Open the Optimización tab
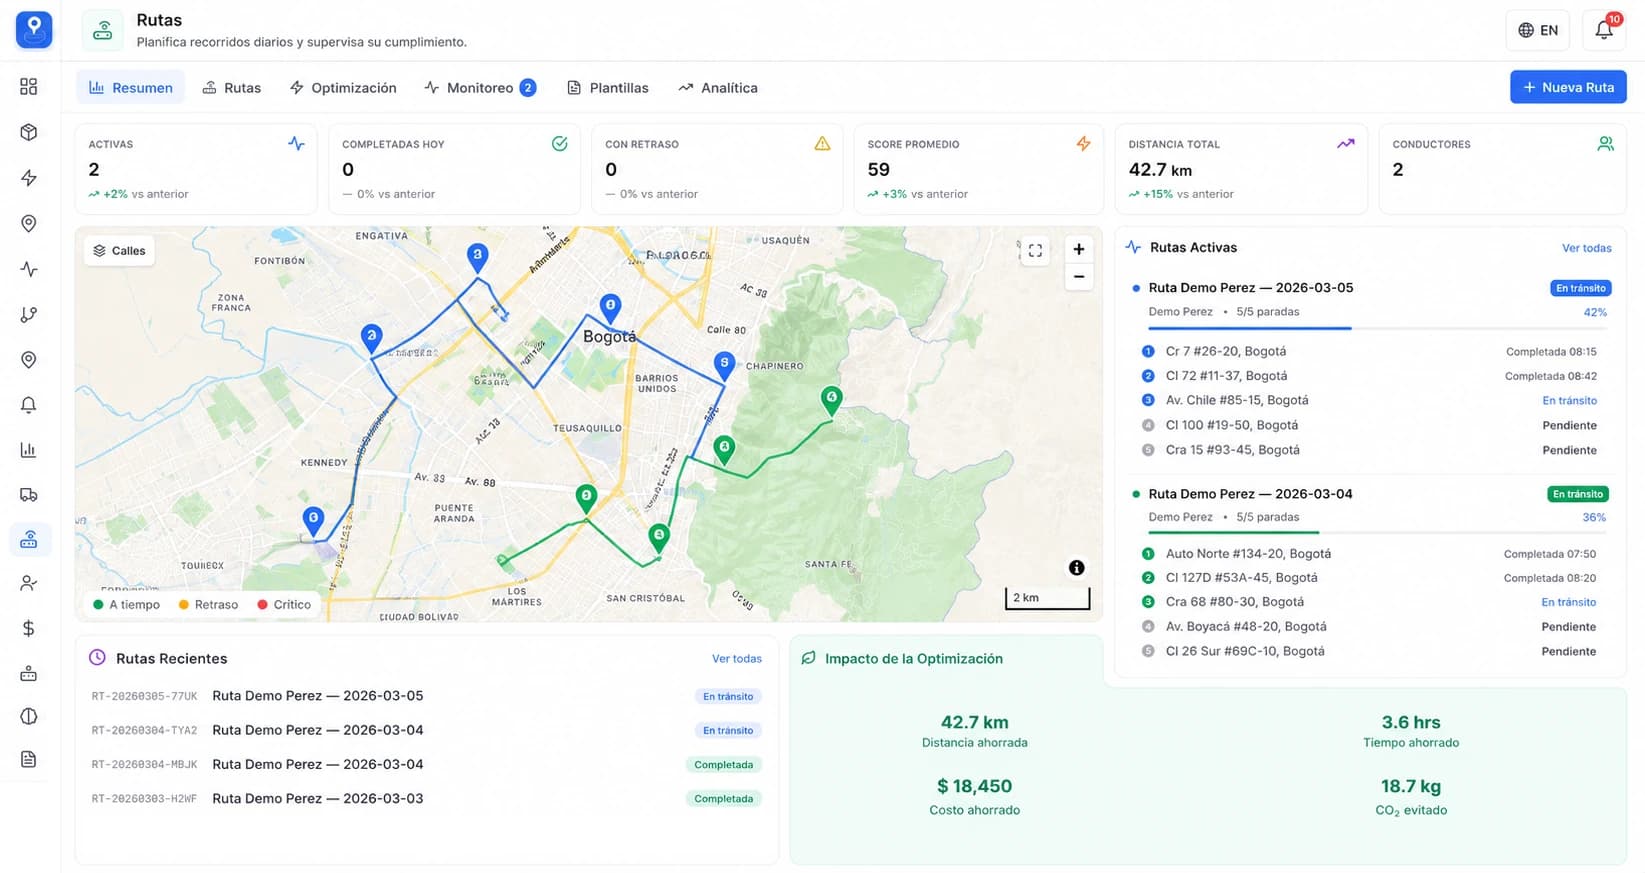The image size is (1645, 873). pos(343,88)
